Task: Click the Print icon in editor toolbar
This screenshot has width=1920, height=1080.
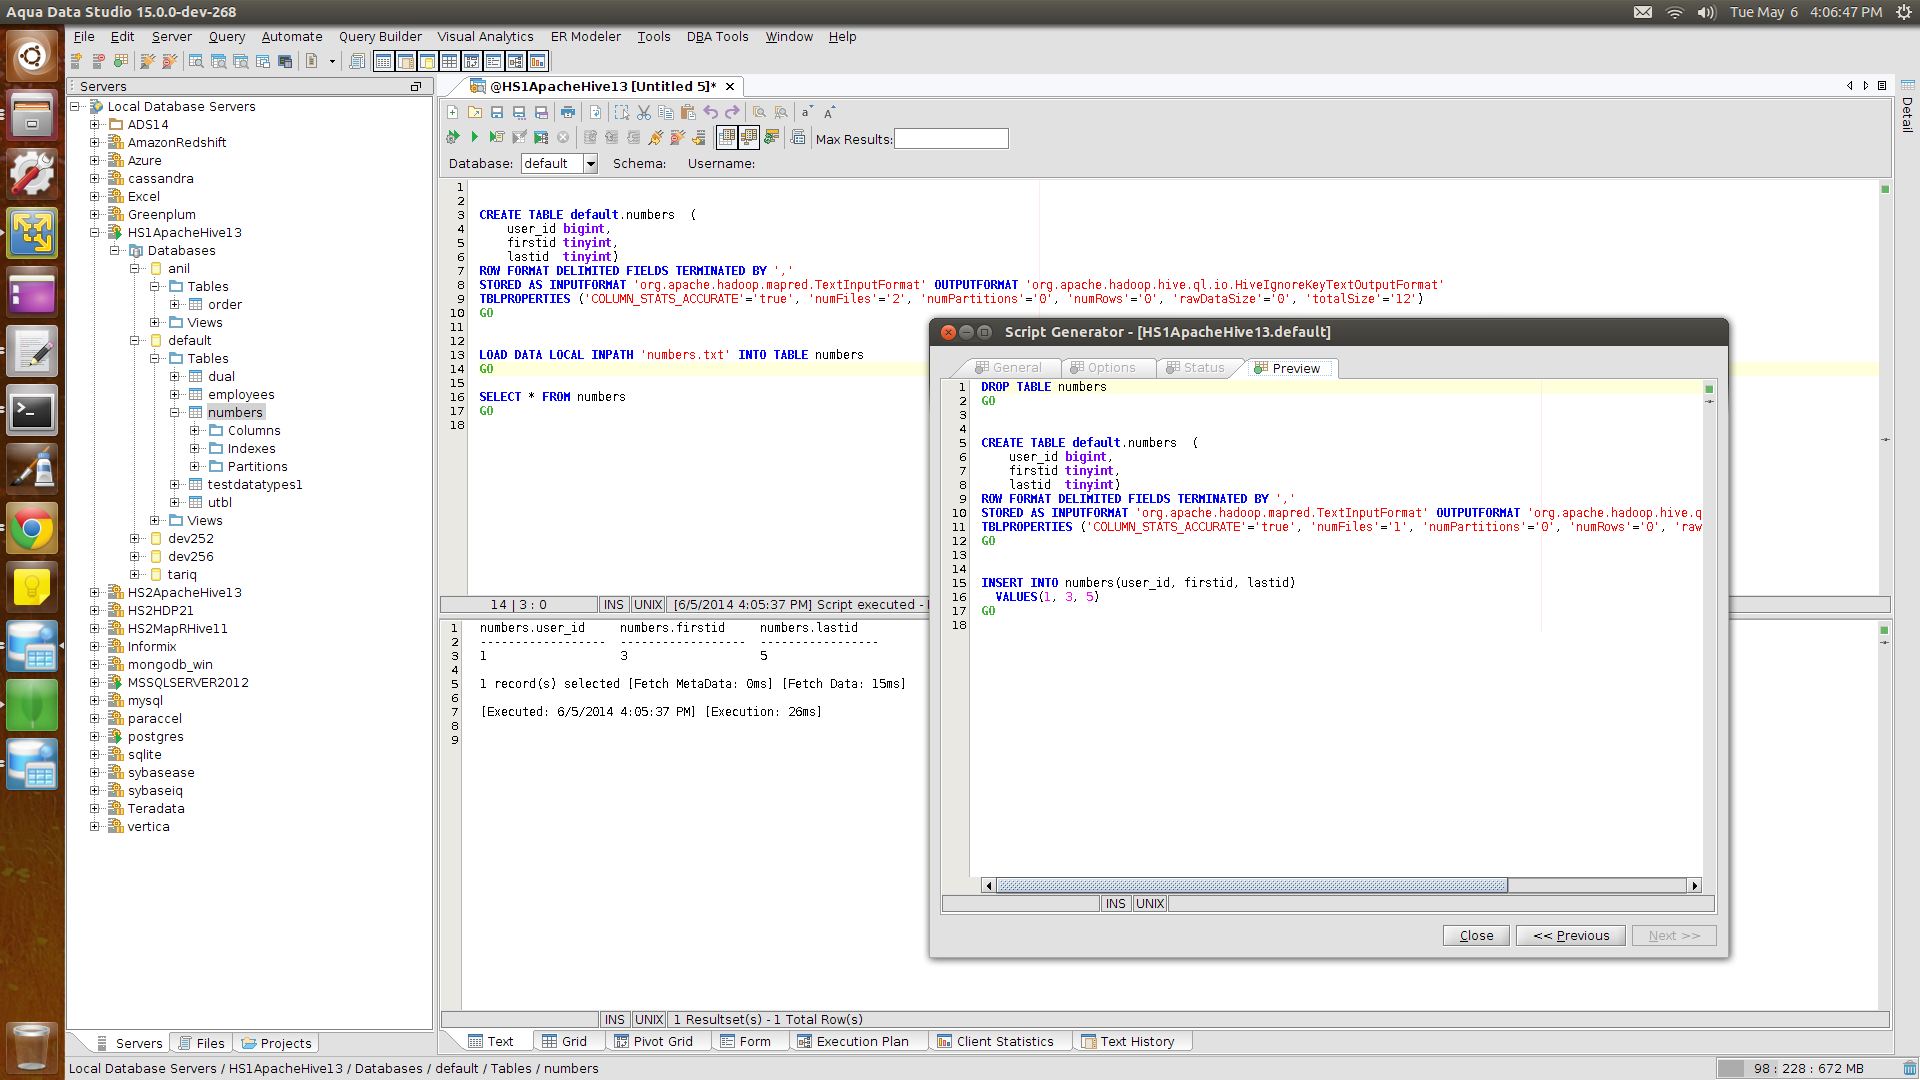Action: pyautogui.click(x=568, y=112)
